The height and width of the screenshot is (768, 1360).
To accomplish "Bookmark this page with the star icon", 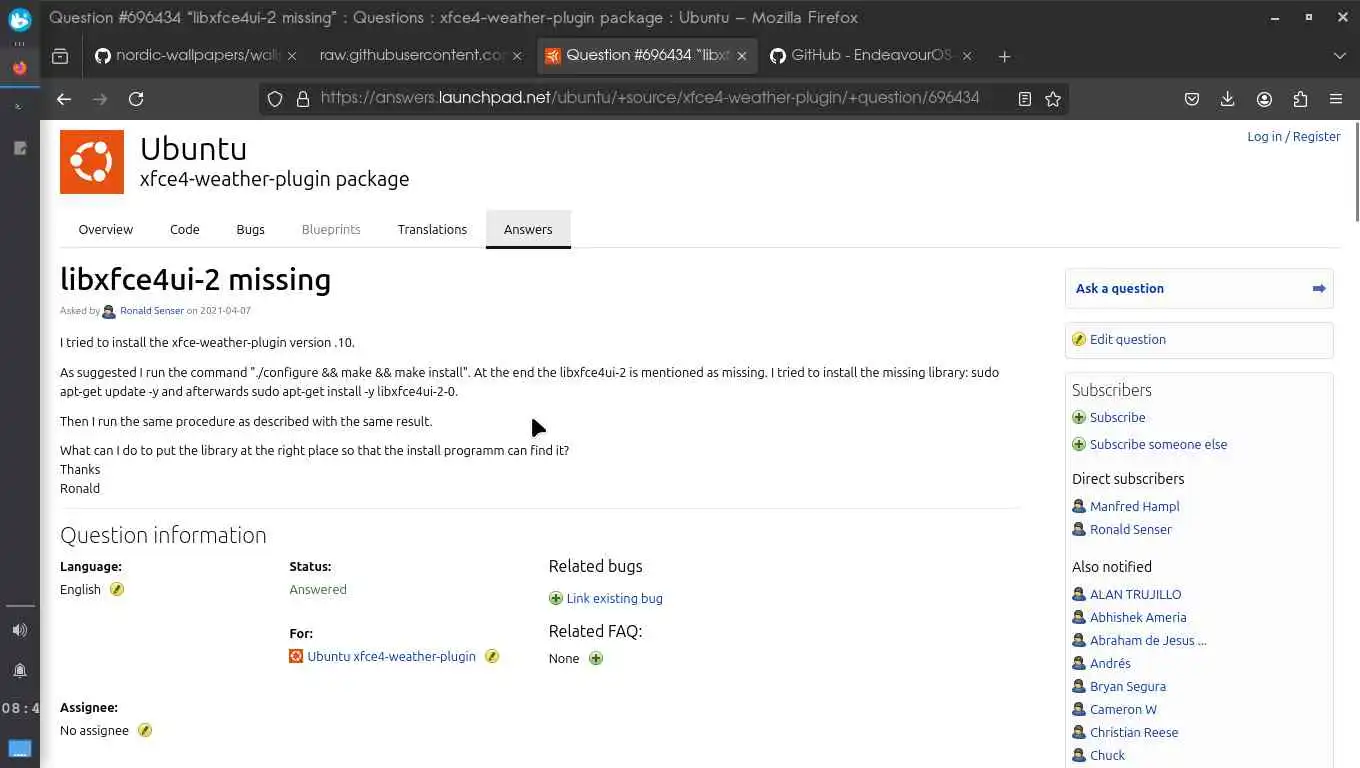I will point(1053,99).
